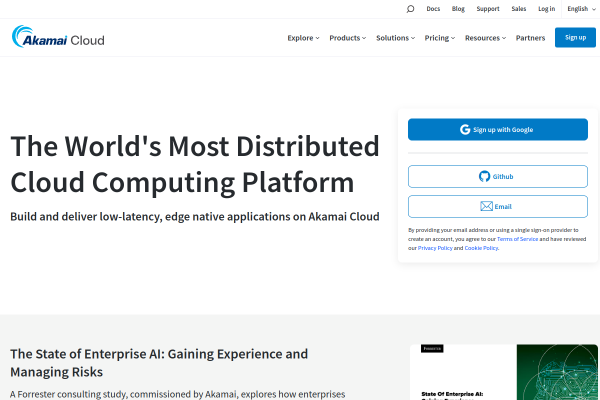Go to the Blog page

click(x=458, y=9)
